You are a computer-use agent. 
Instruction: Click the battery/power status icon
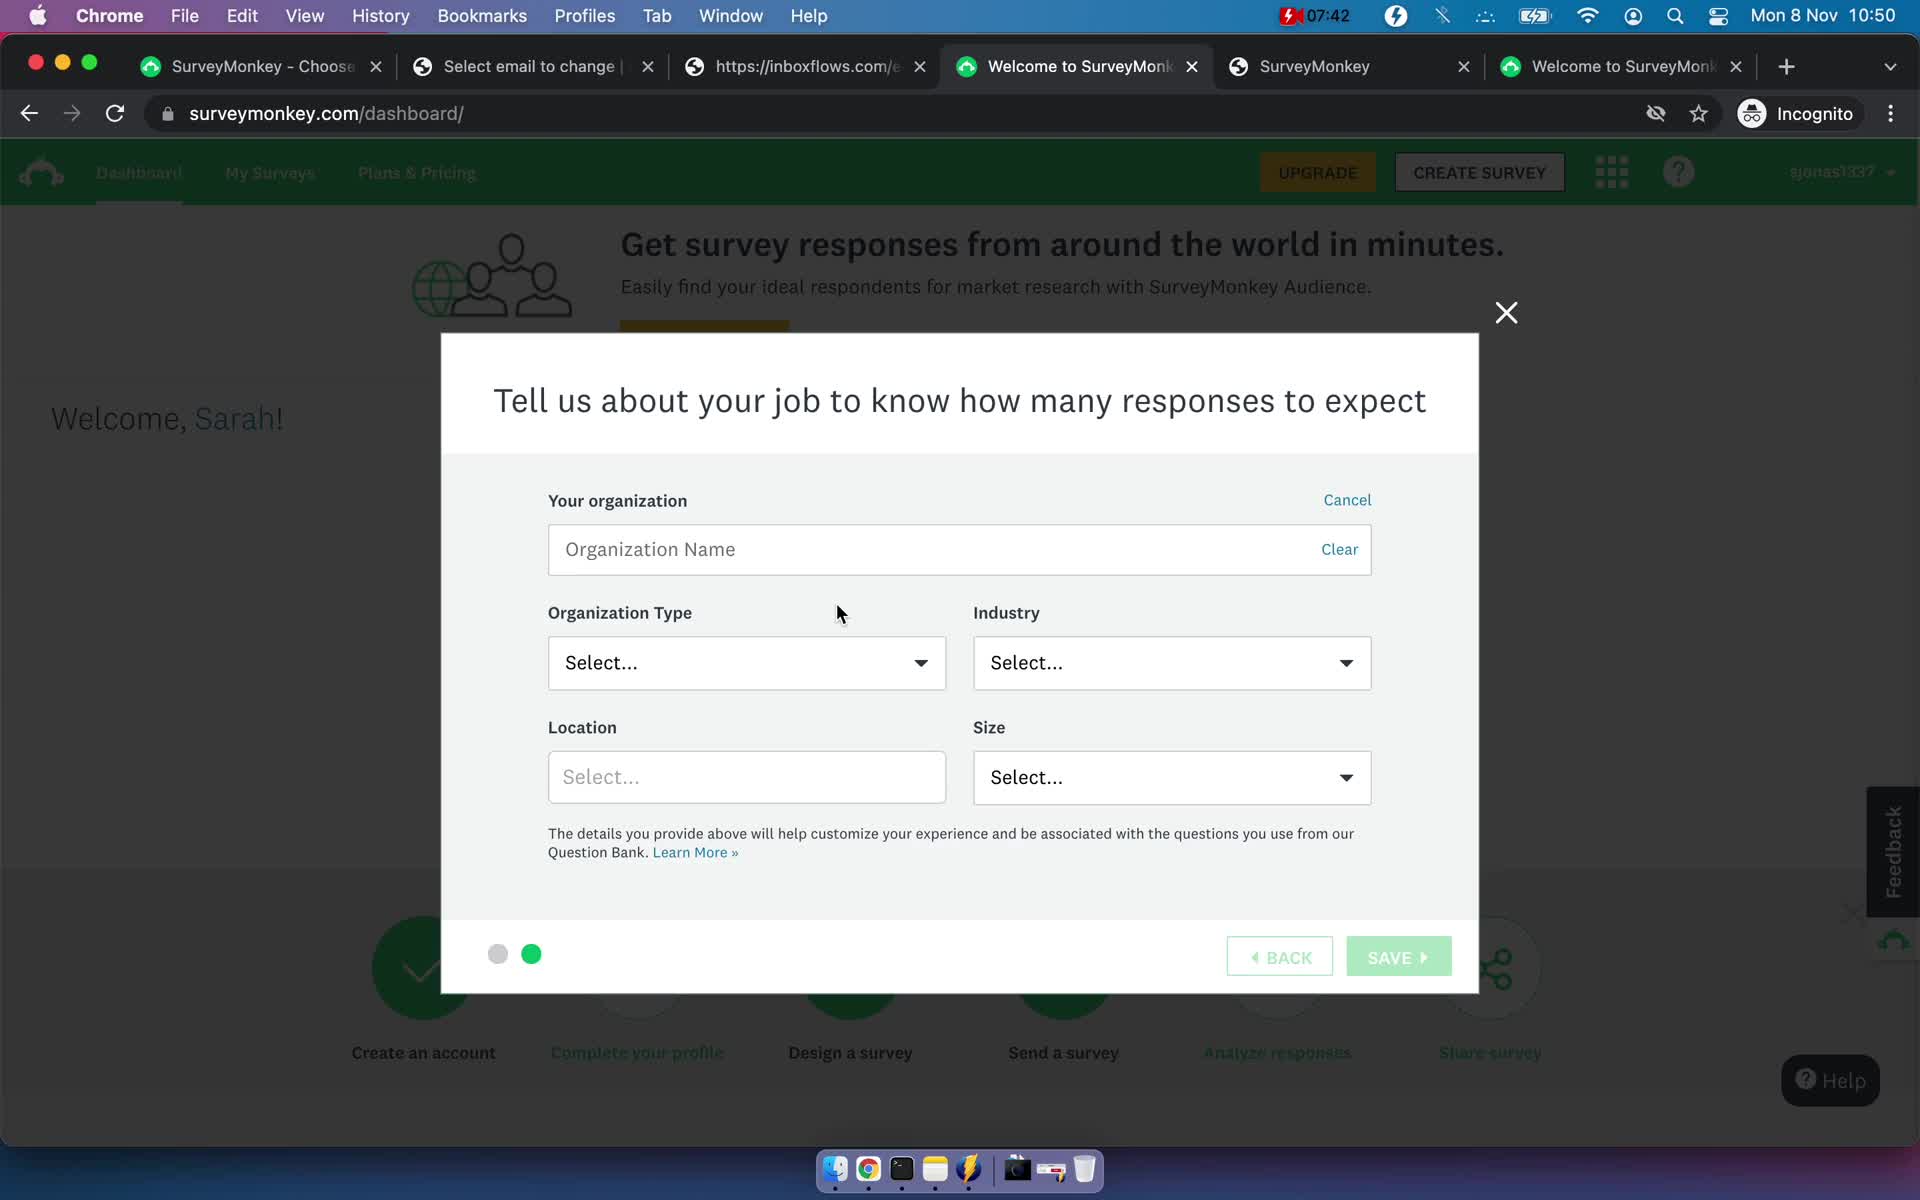point(1536,15)
